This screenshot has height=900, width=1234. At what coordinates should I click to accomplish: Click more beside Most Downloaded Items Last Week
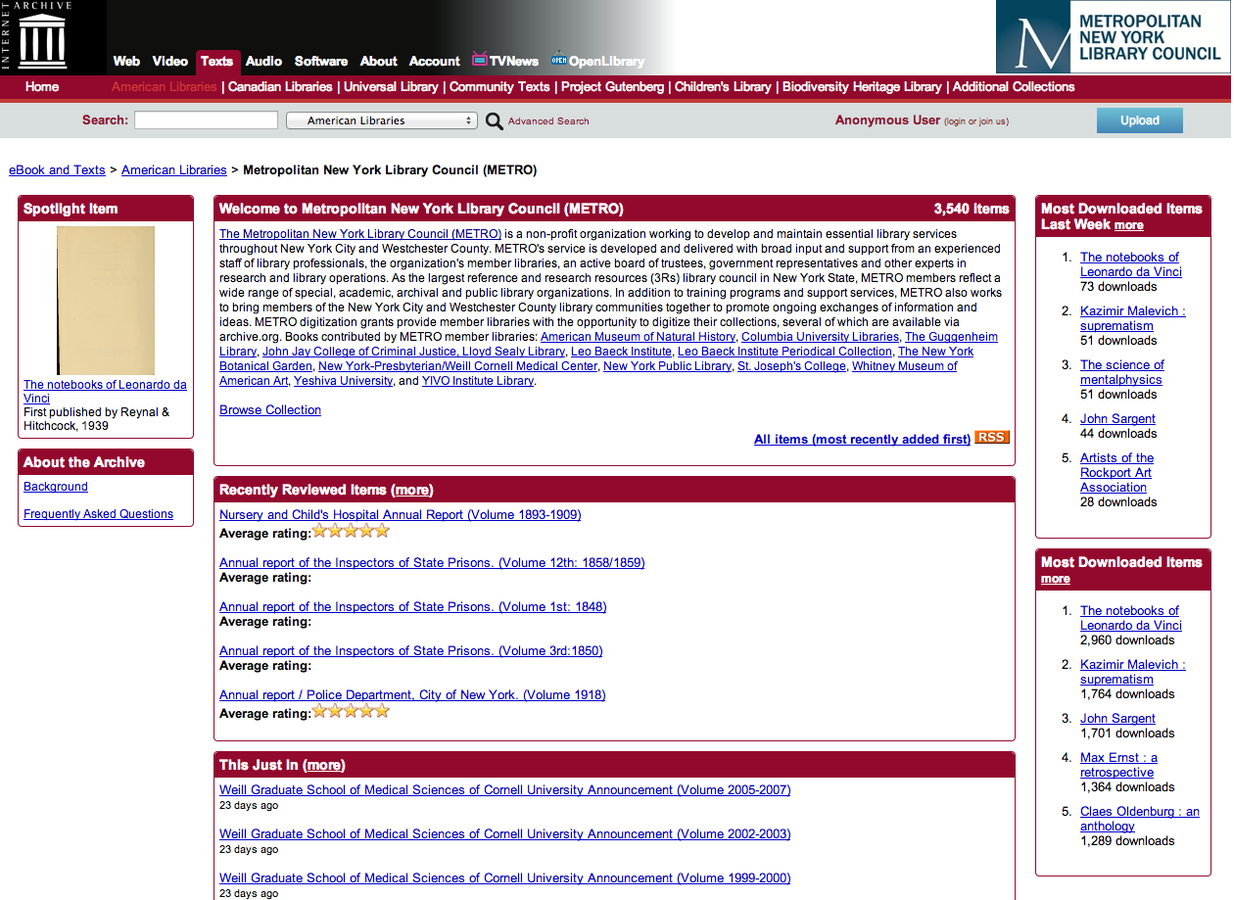pyautogui.click(x=1129, y=225)
